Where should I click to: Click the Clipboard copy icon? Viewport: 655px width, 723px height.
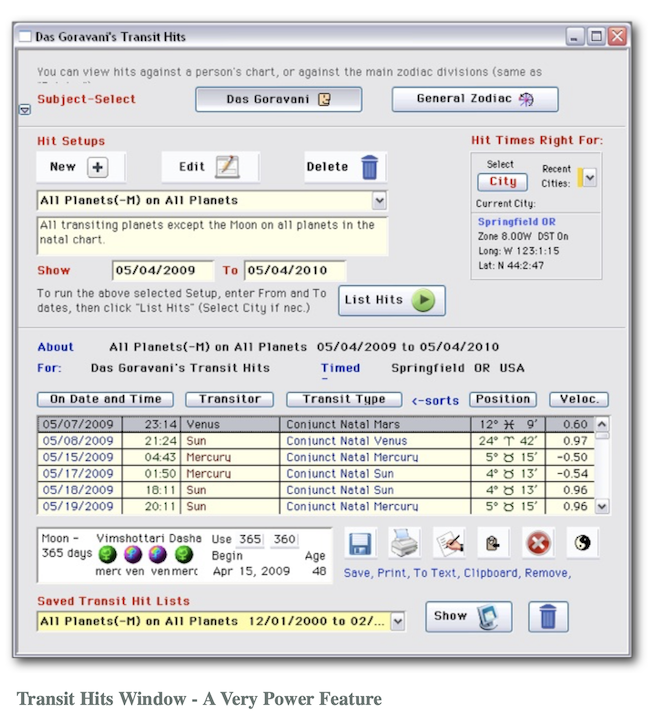click(493, 544)
